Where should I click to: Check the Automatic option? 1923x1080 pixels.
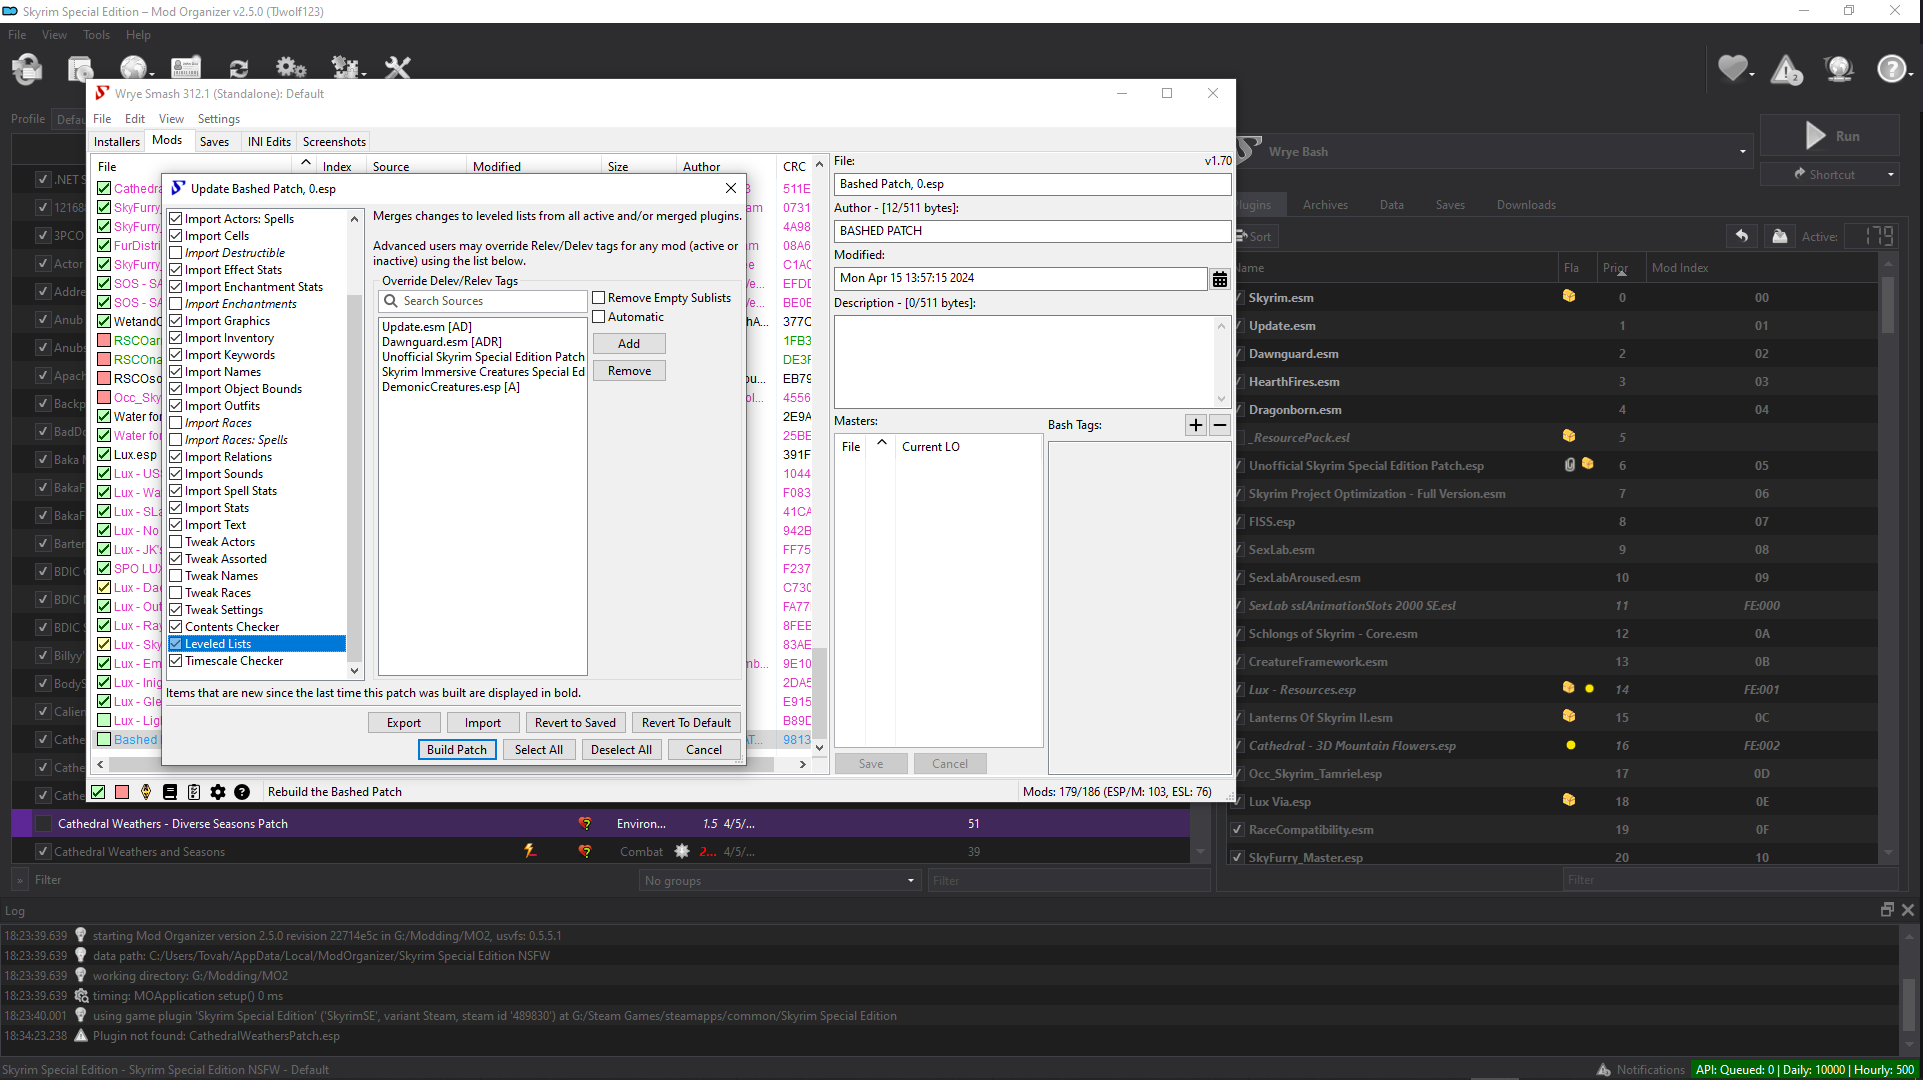[x=599, y=317]
